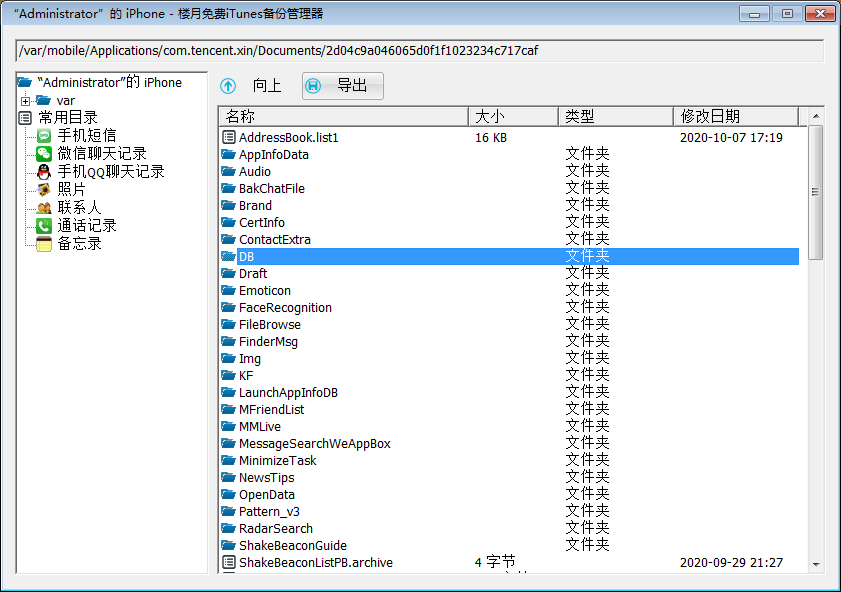The image size is (841, 592).
Task: Select the Pattern_v3 folder name
Action: click(269, 512)
